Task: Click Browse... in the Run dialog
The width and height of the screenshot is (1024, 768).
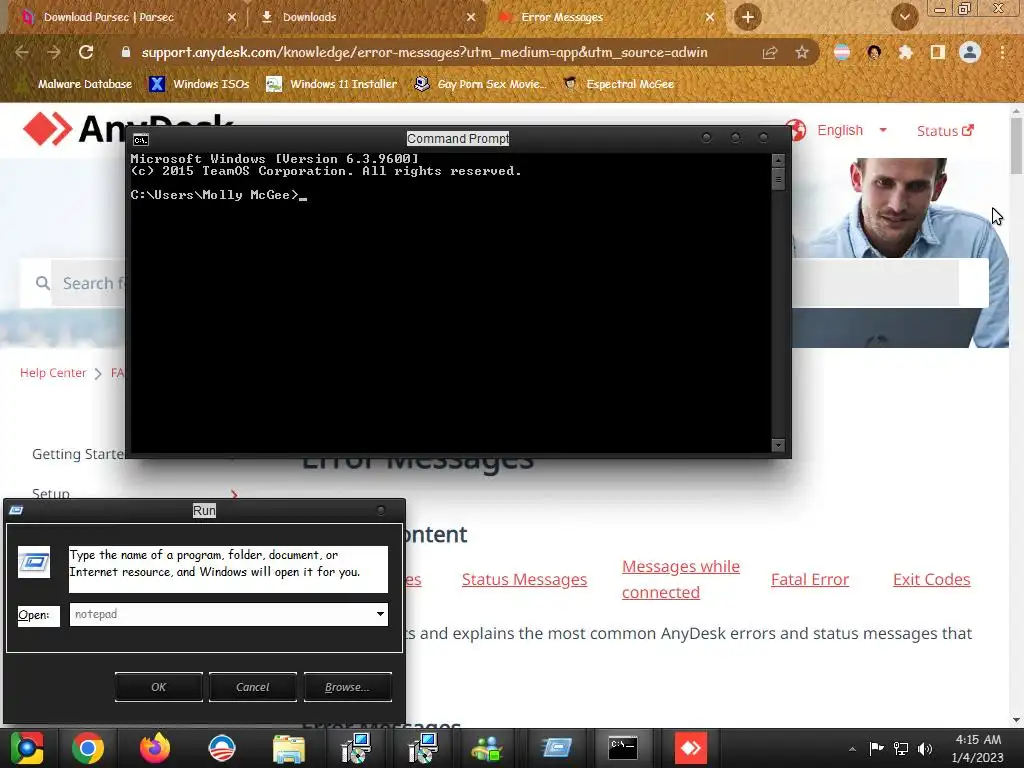Action: pos(347,687)
